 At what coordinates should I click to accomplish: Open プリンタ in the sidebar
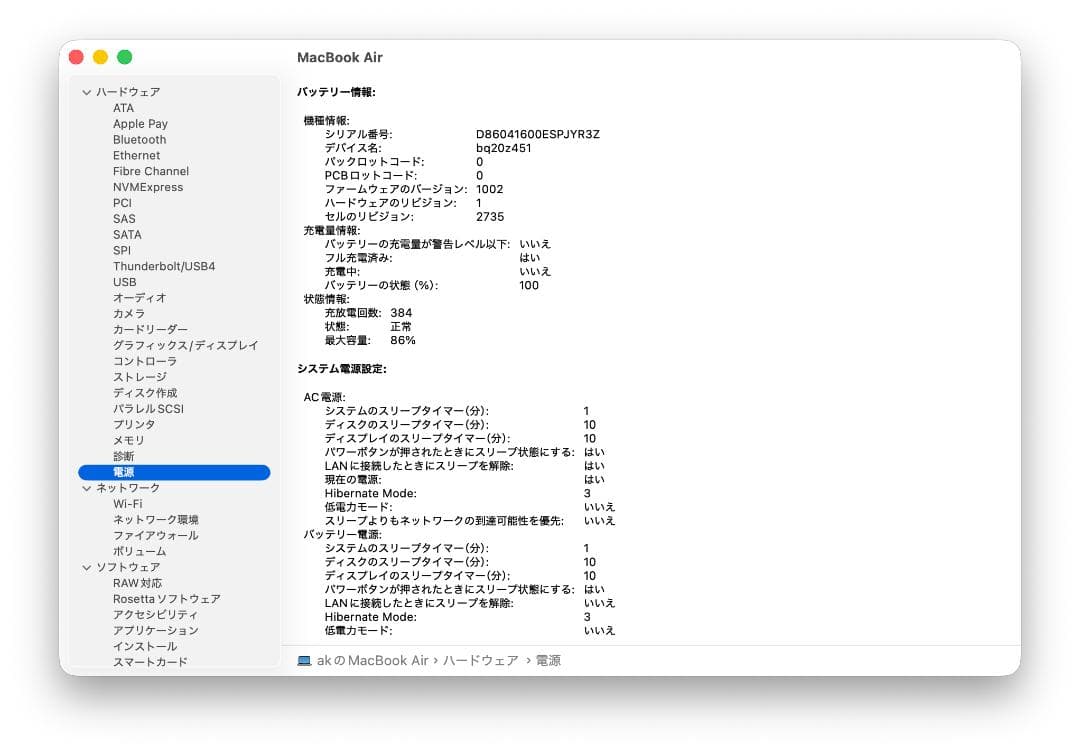[x=134, y=424]
